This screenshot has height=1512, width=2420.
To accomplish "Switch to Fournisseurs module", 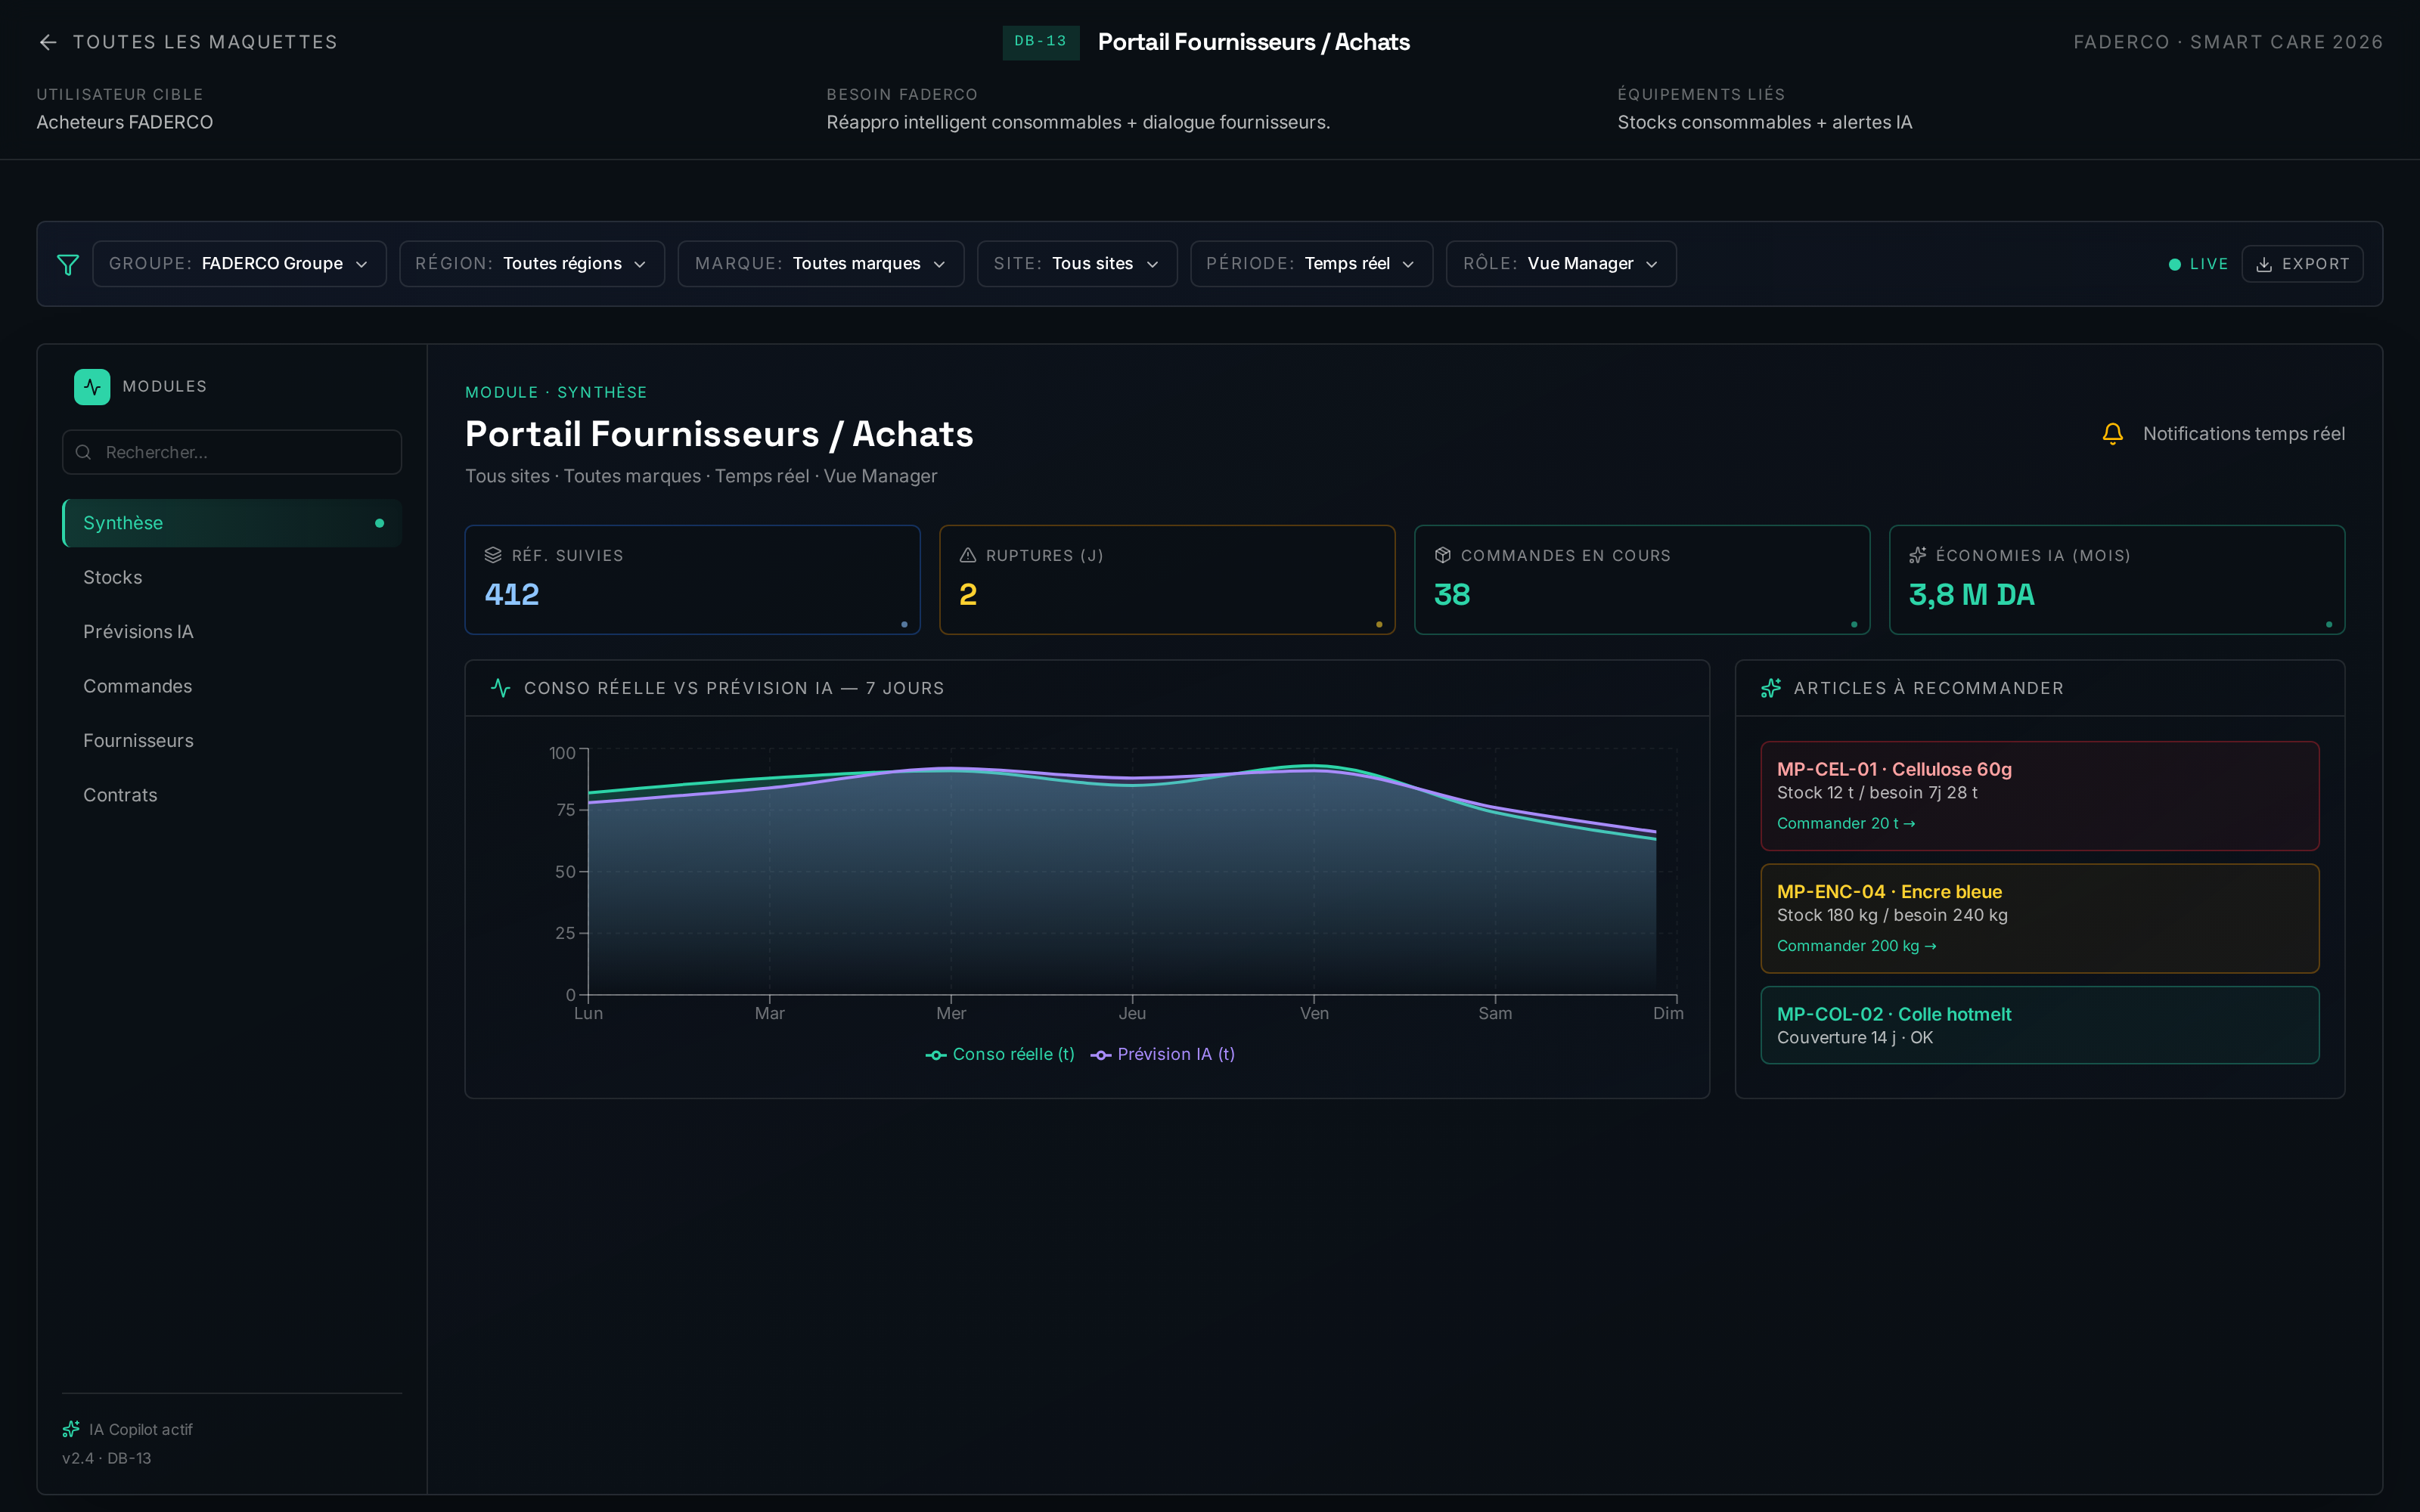I will (x=232, y=741).
